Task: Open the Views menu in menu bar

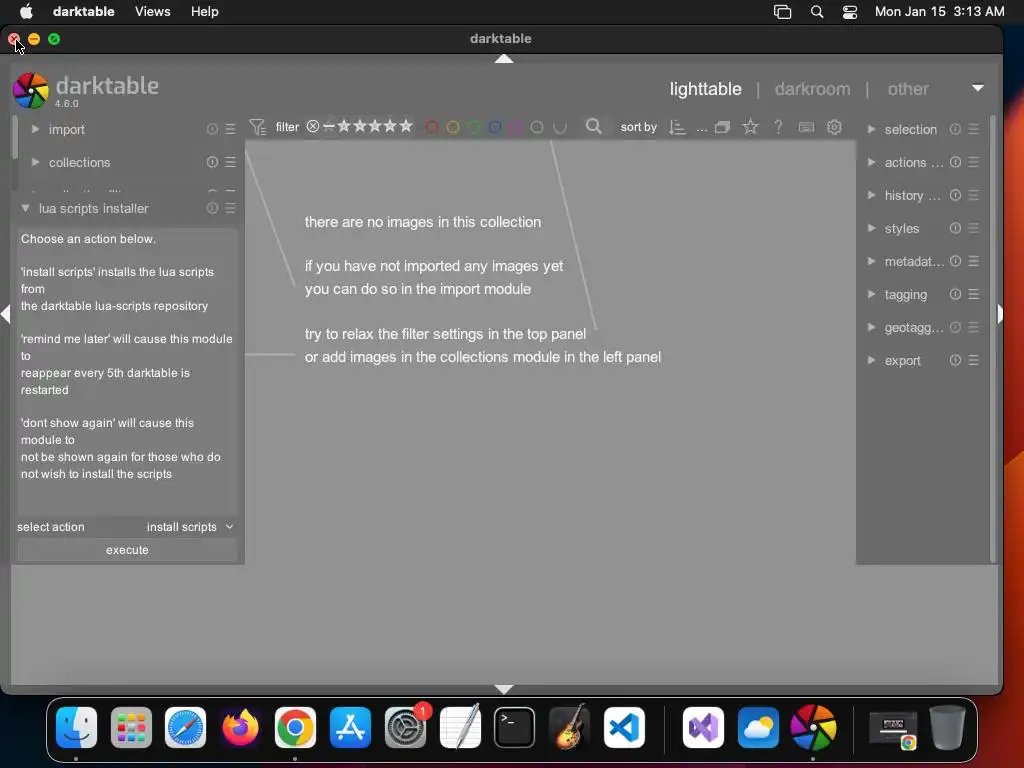Action: pos(152,12)
